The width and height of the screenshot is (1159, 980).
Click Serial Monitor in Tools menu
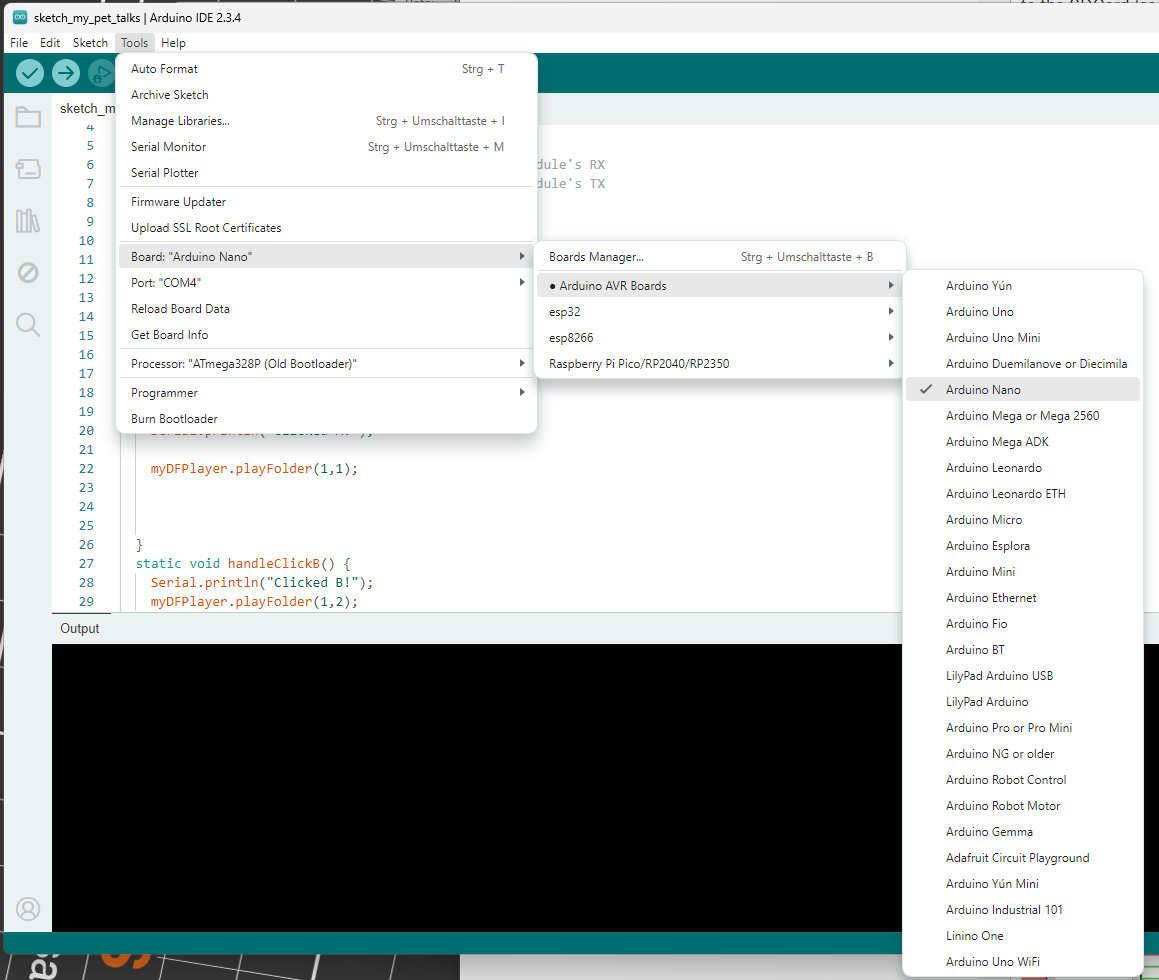coord(169,147)
